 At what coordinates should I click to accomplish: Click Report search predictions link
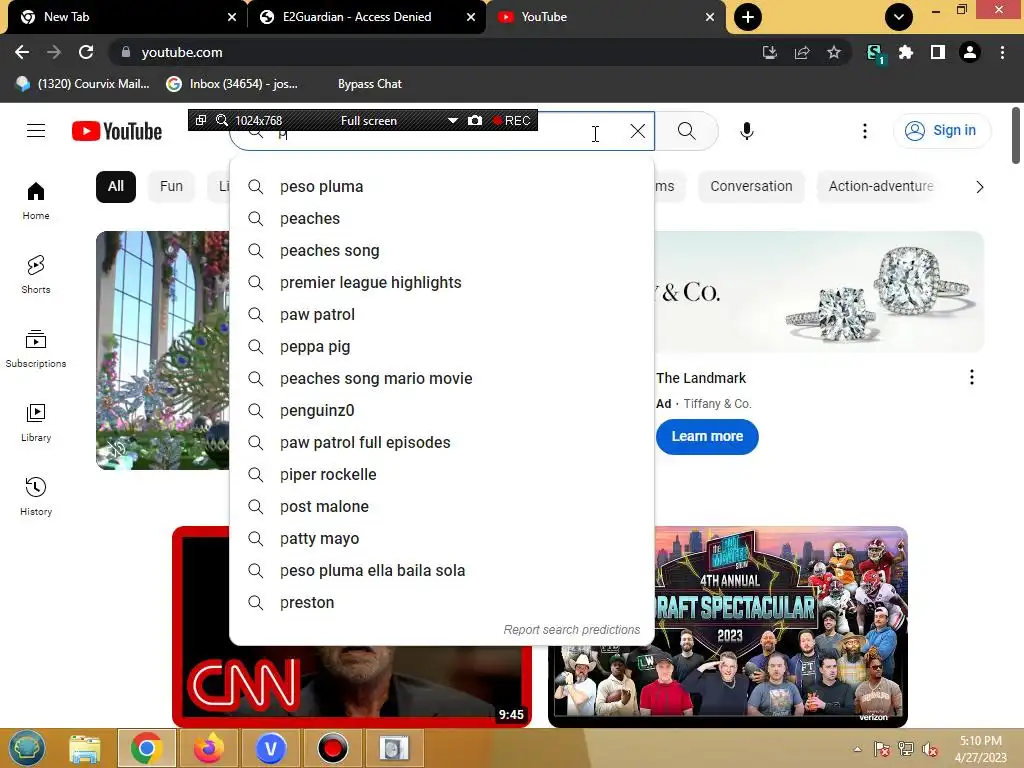(571, 630)
